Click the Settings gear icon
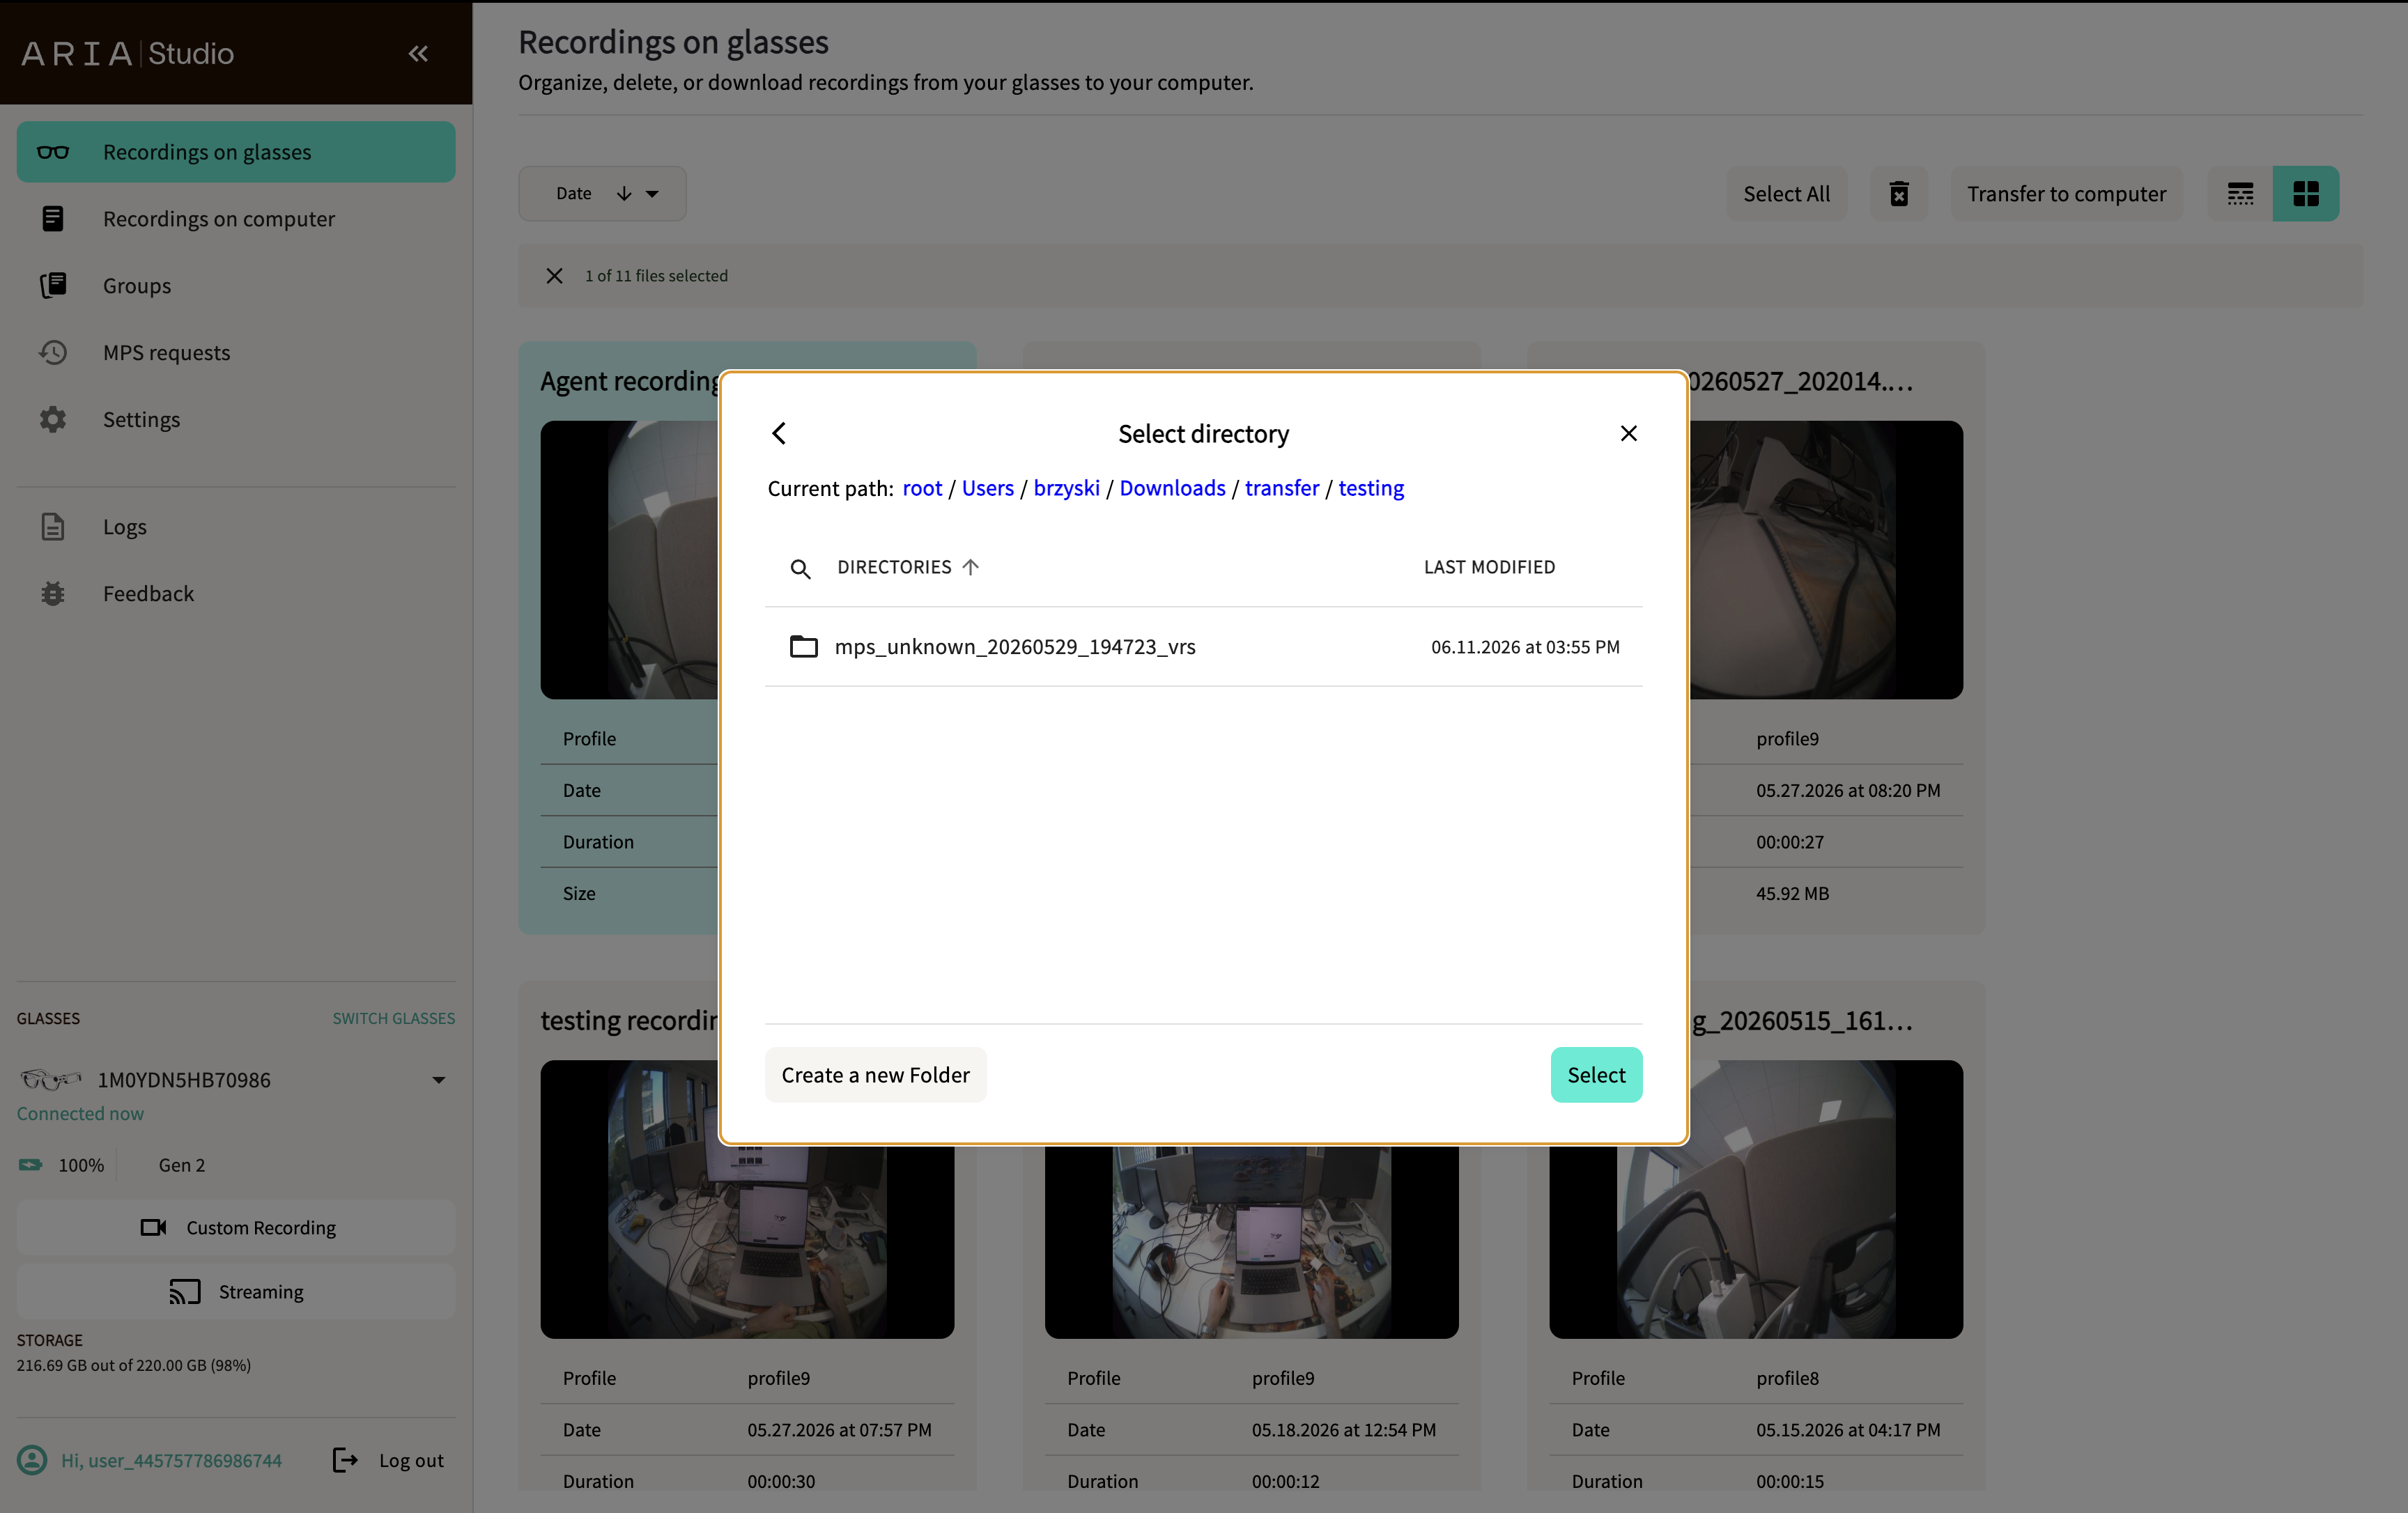 click(53, 419)
